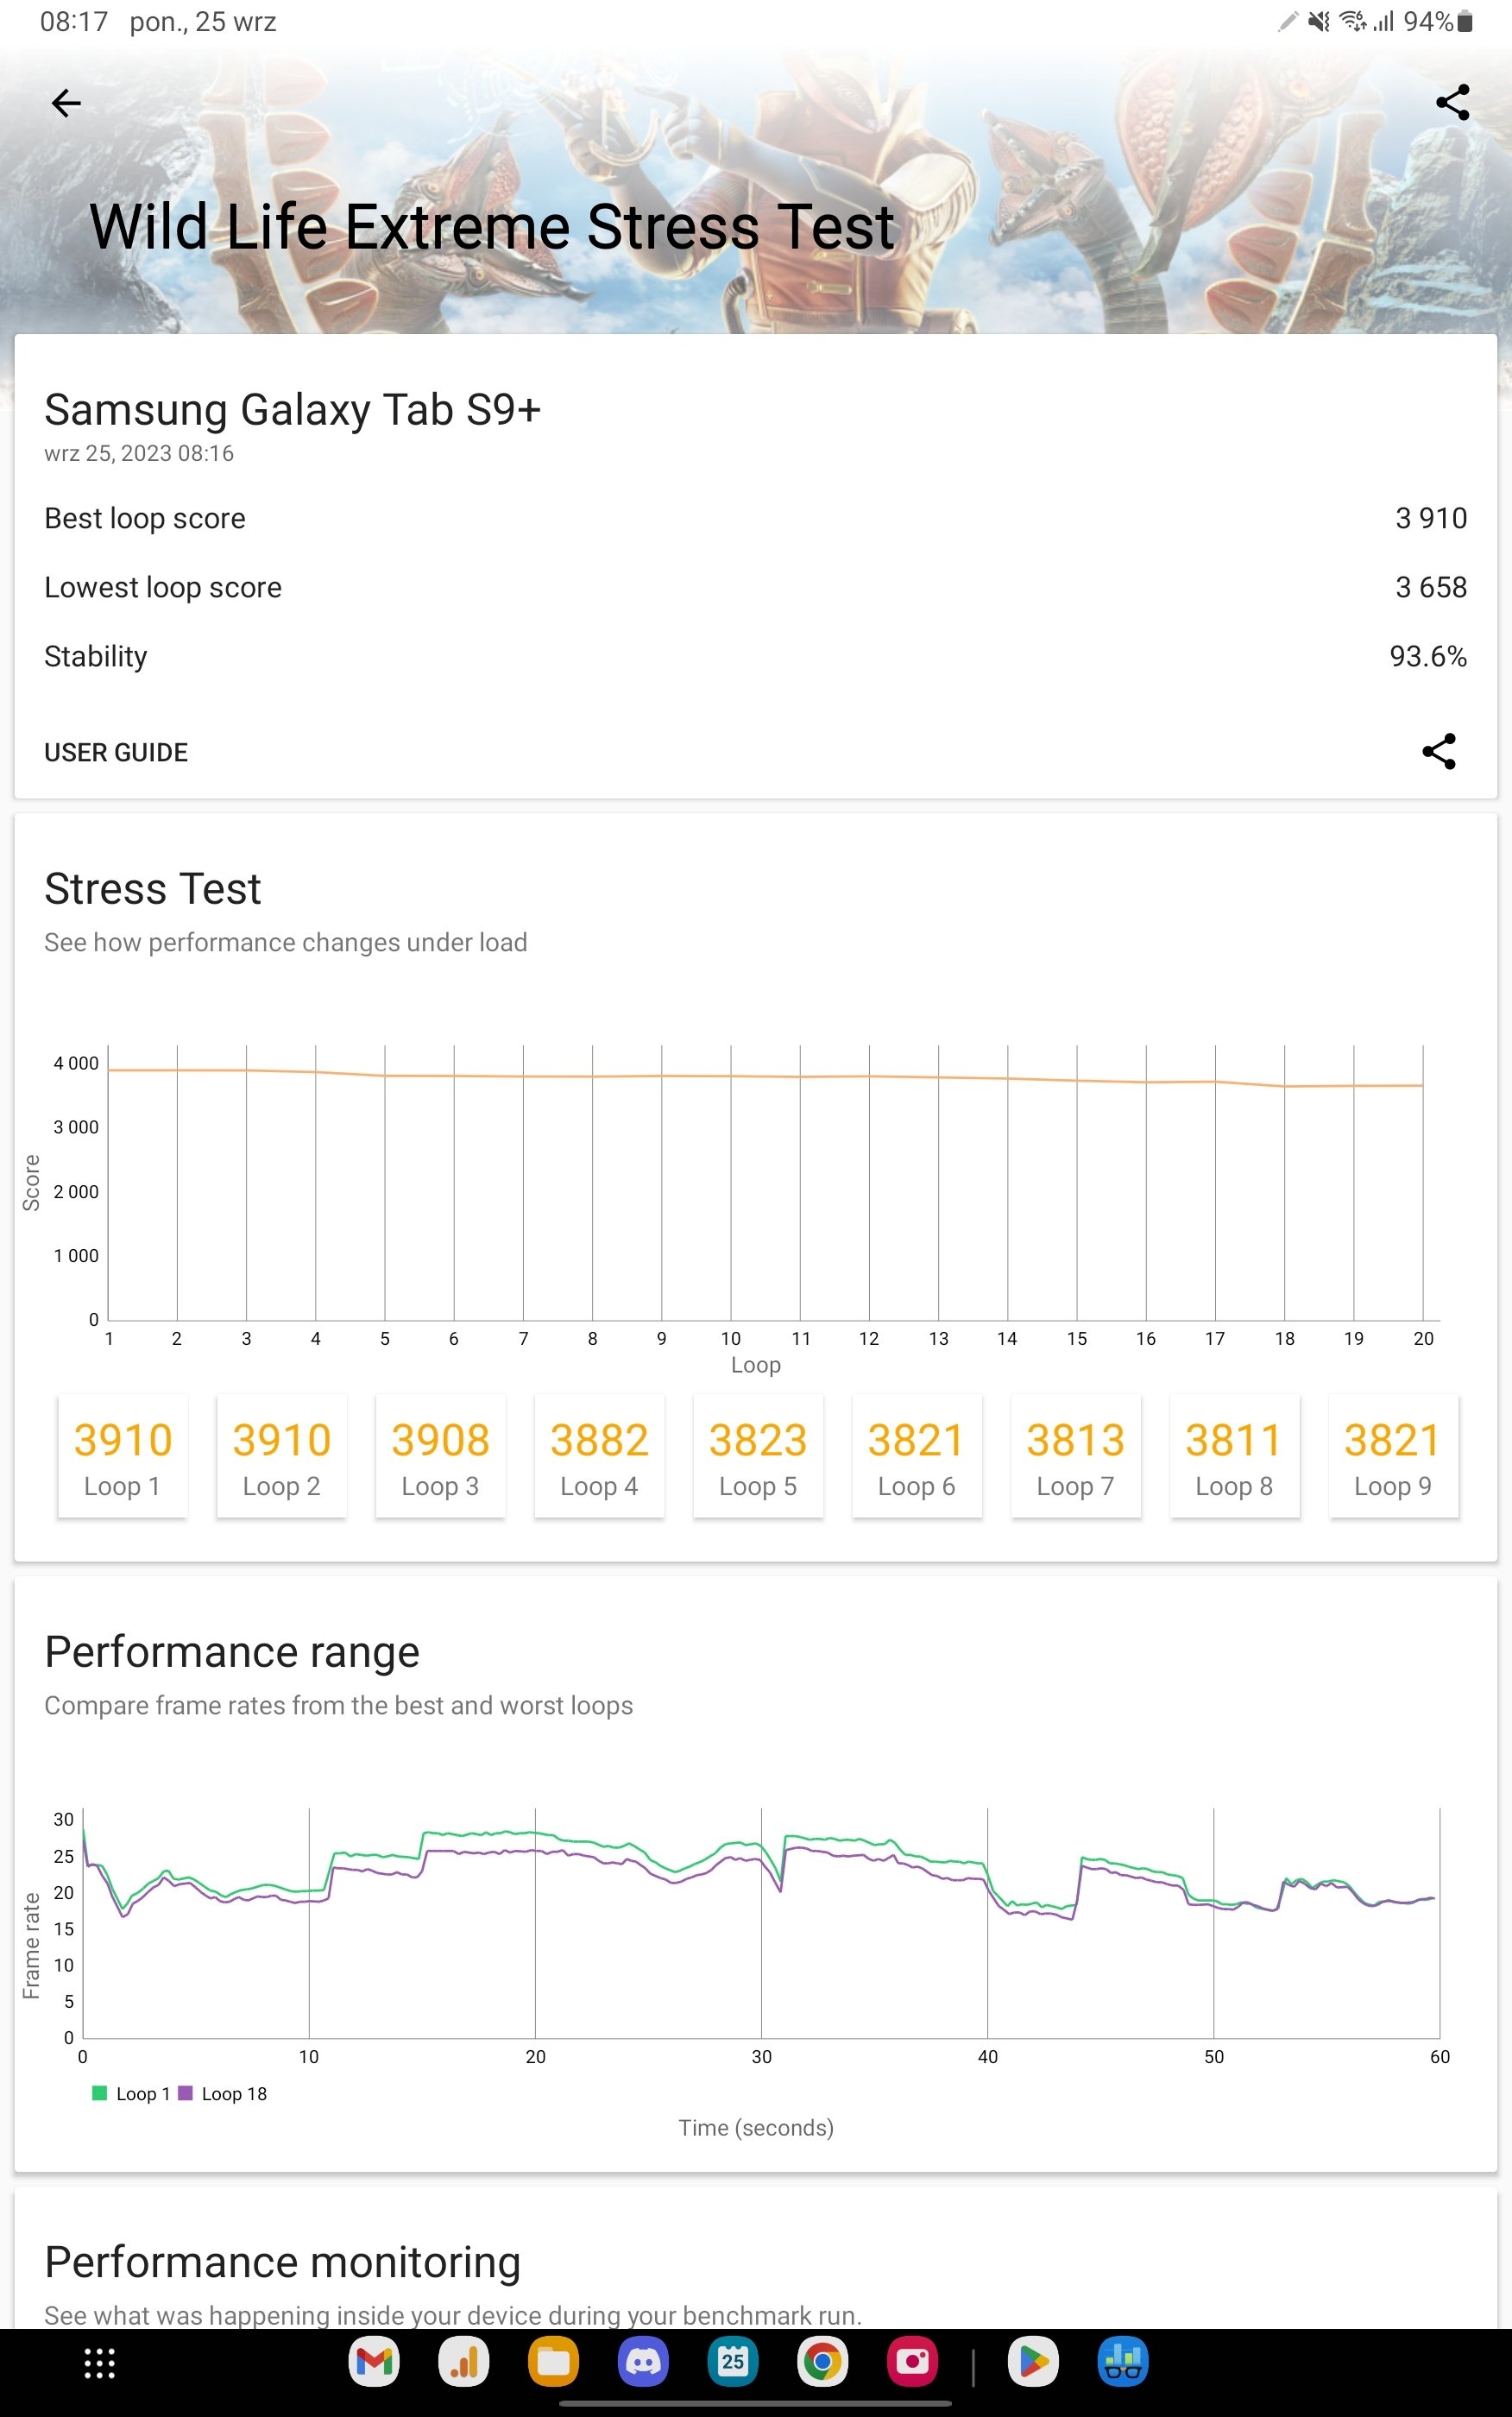Open the app drawer grid icon

point(99,2363)
